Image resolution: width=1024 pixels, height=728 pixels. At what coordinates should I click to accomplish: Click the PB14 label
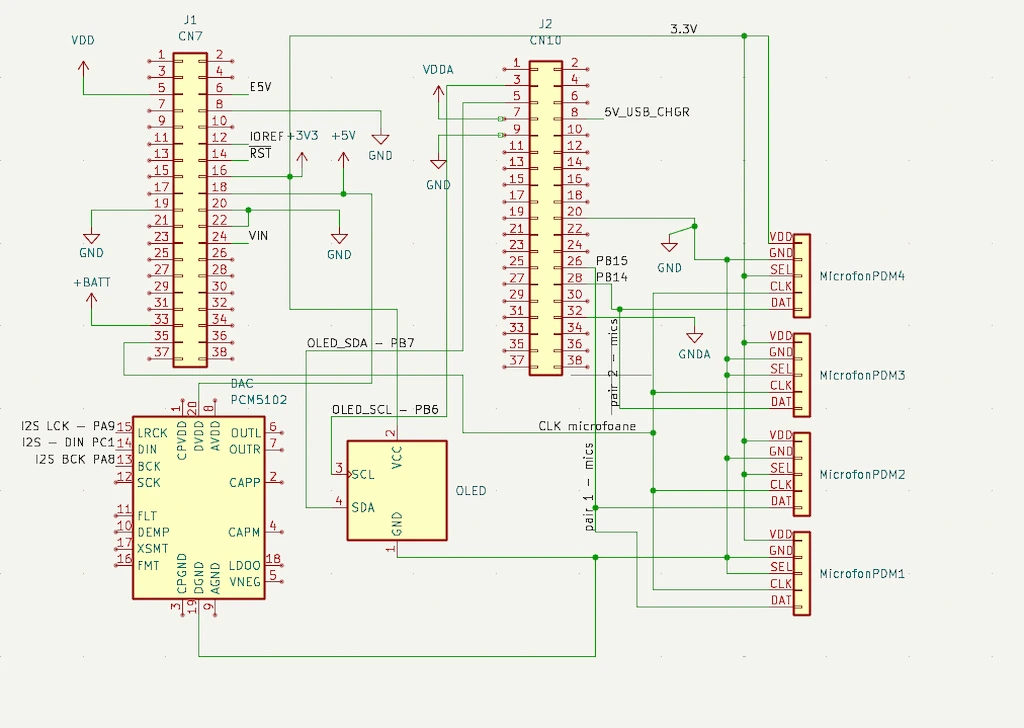click(x=612, y=277)
